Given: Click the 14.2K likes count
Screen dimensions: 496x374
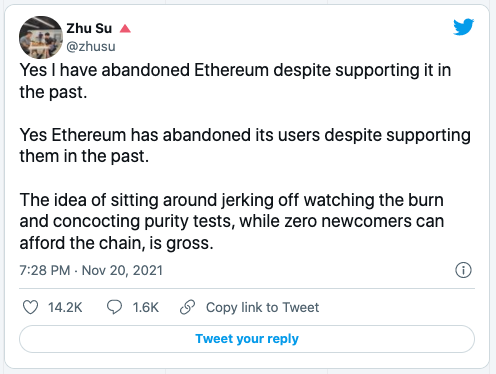Looking at the screenshot, I should coord(65,307).
